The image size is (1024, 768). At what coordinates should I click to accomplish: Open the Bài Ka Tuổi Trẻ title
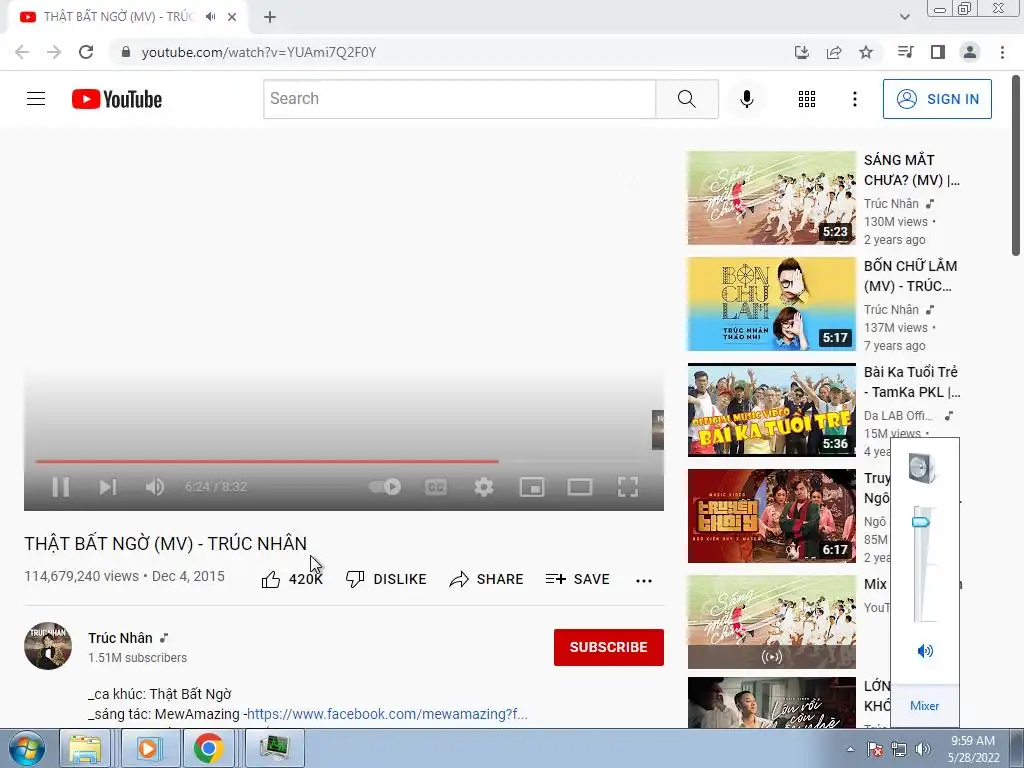coord(912,382)
